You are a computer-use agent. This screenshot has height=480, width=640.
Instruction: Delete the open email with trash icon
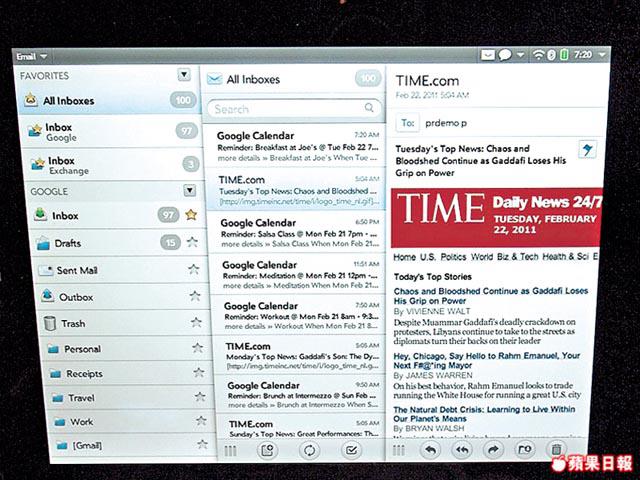[556, 449]
